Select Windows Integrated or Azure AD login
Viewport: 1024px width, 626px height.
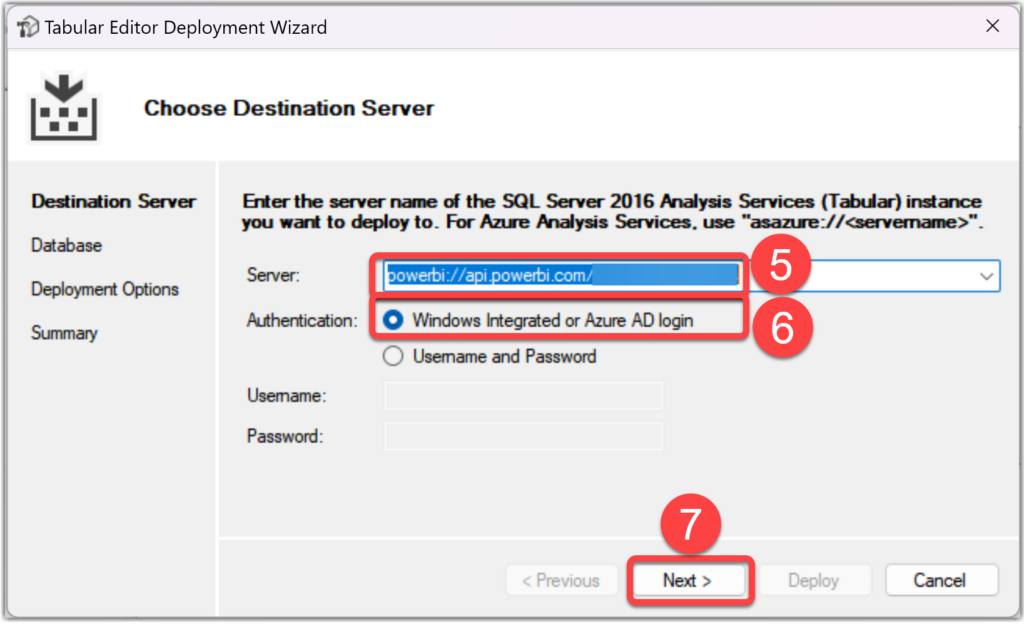pos(538,321)
